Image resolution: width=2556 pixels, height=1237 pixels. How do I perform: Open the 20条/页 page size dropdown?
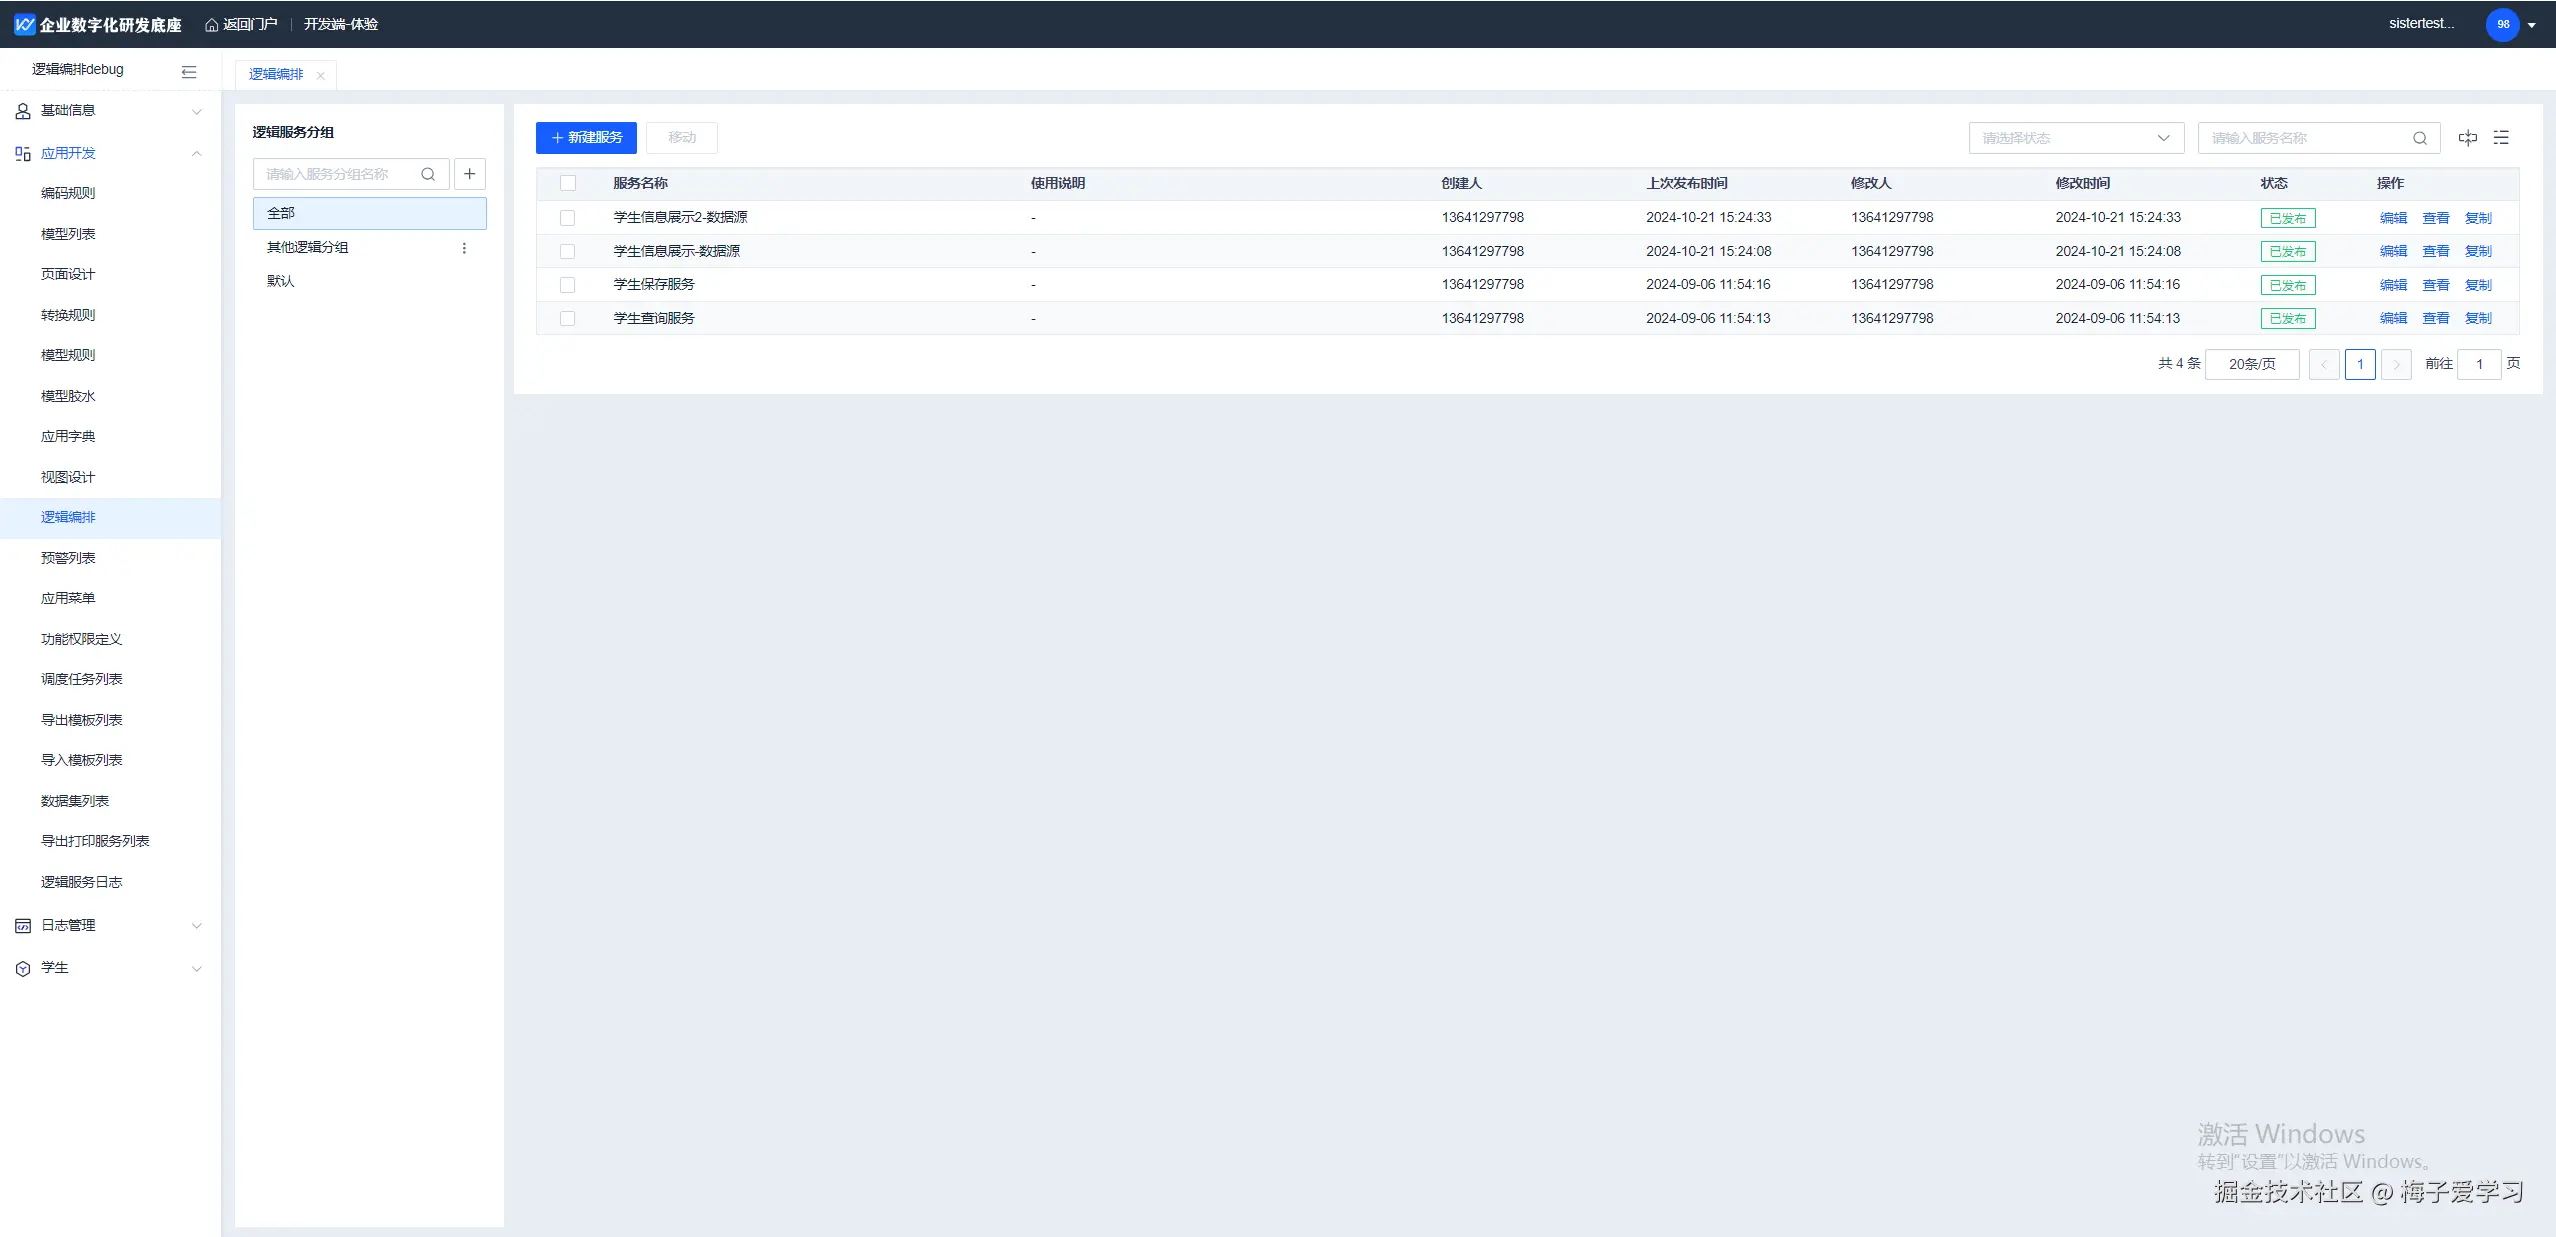(x=2251, y=364)
